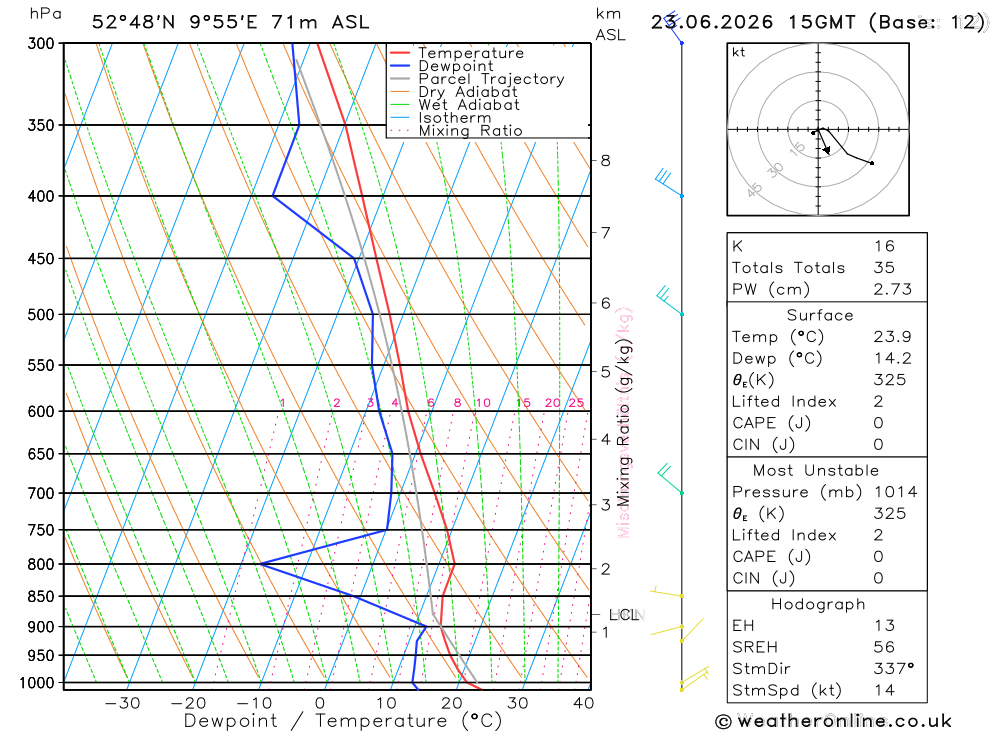The width and height of the screenshot is (1000, 733).
Task: Click the blue wind barb at 300 hPa
Action: pyautogui.click(x=673, y=29)
